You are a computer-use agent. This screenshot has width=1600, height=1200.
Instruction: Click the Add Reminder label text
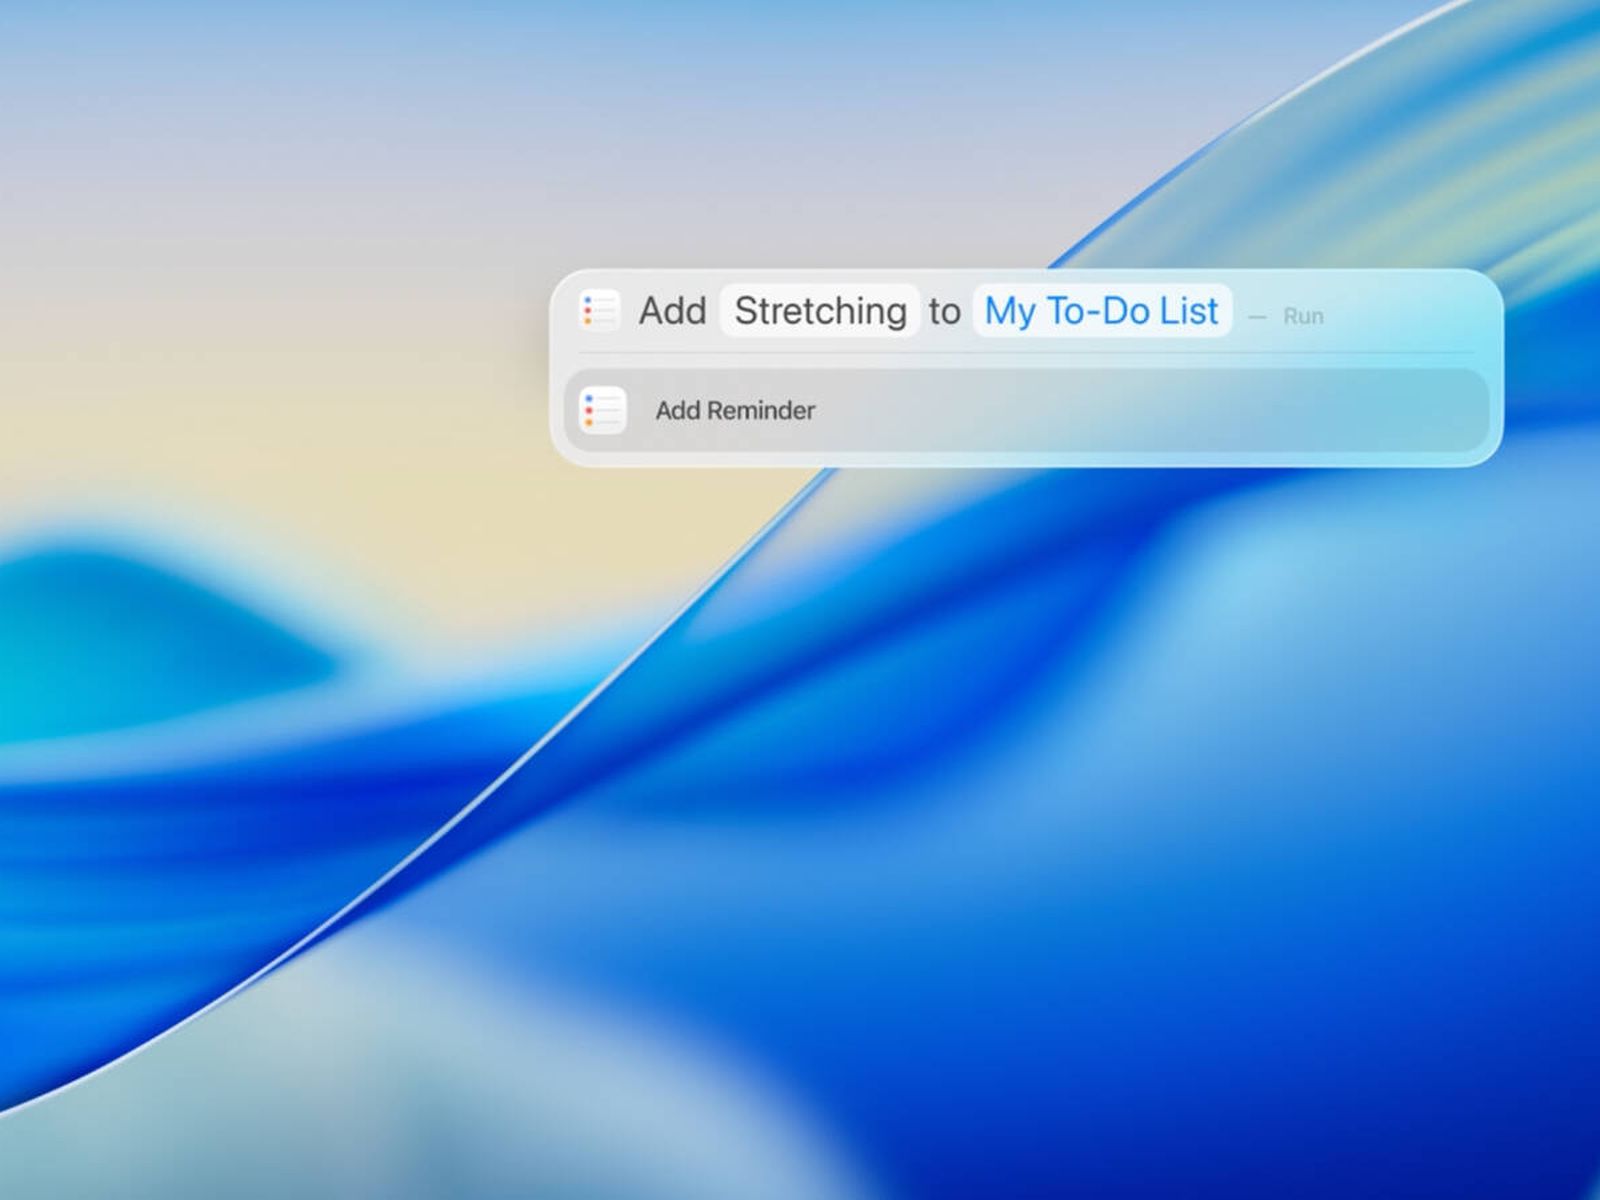(x=735, y=410)
